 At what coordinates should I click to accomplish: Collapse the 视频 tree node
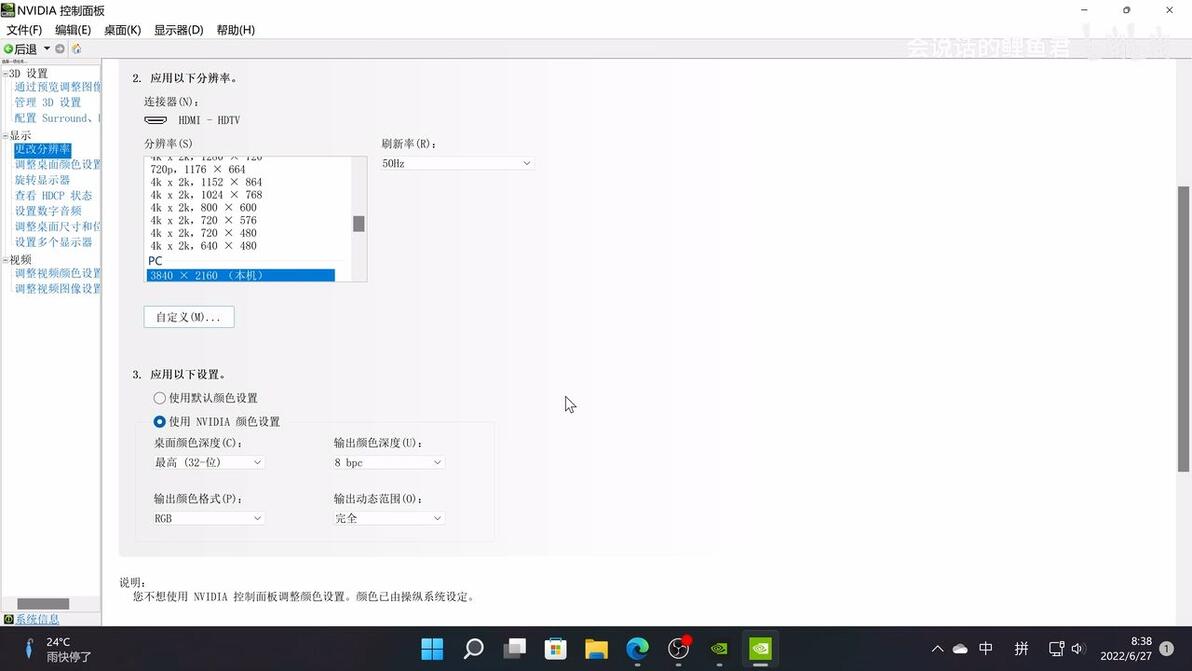5,260
